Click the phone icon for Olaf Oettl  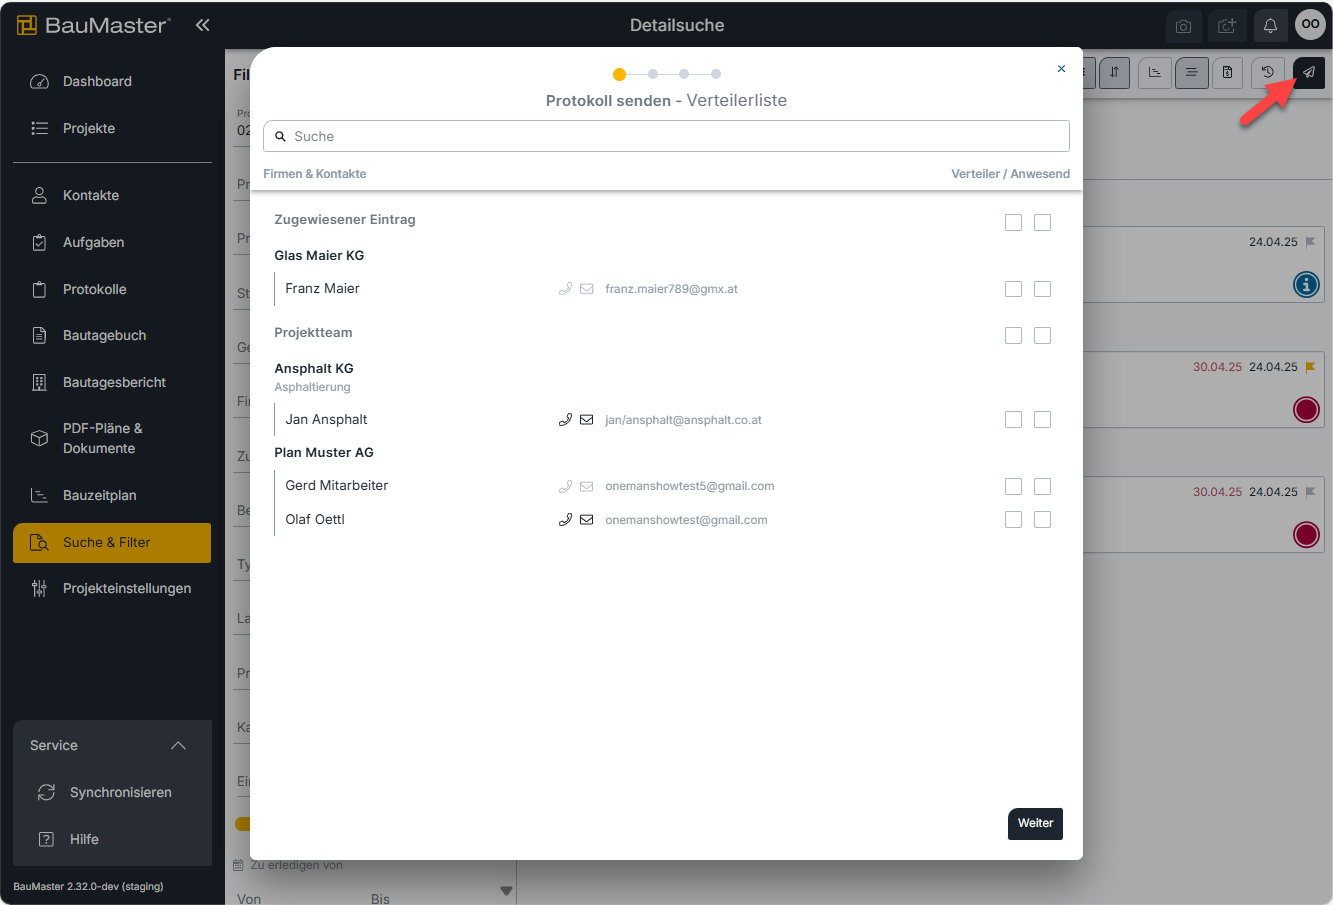point(565,520)
